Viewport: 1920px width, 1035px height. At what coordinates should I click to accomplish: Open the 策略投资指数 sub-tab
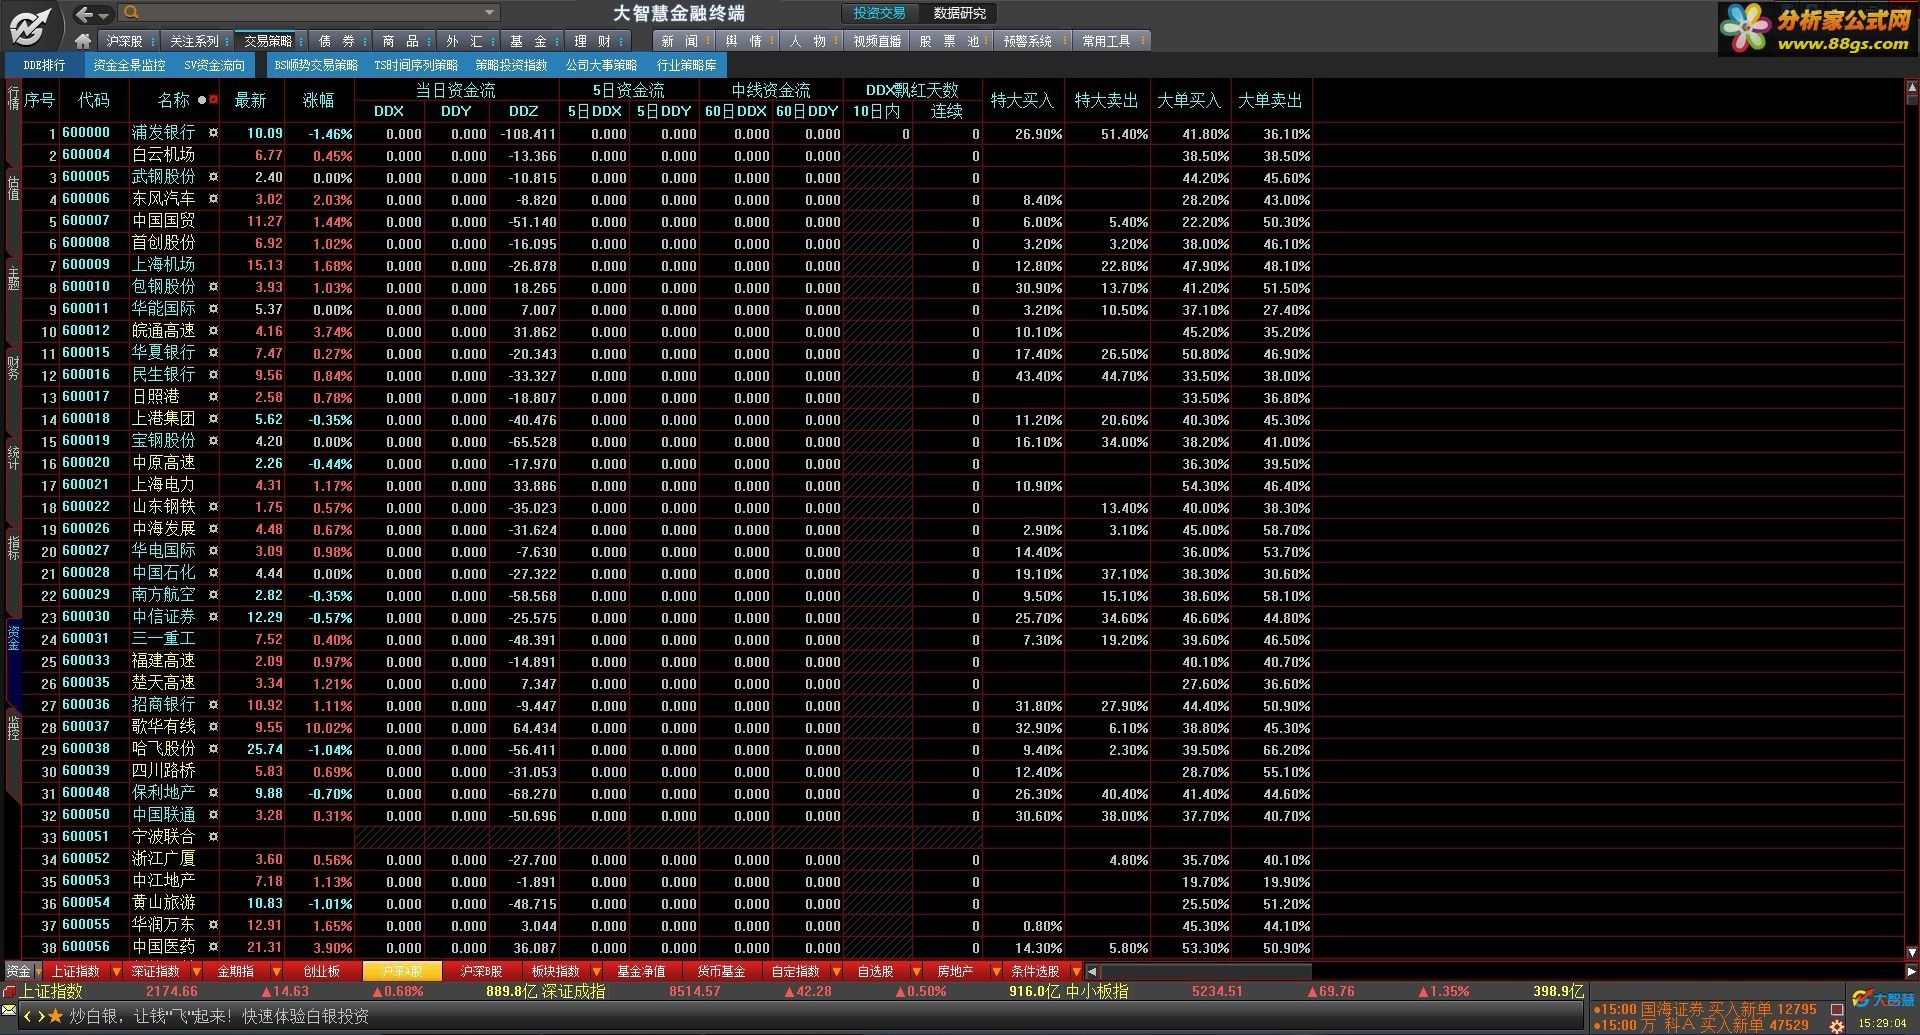512,65
